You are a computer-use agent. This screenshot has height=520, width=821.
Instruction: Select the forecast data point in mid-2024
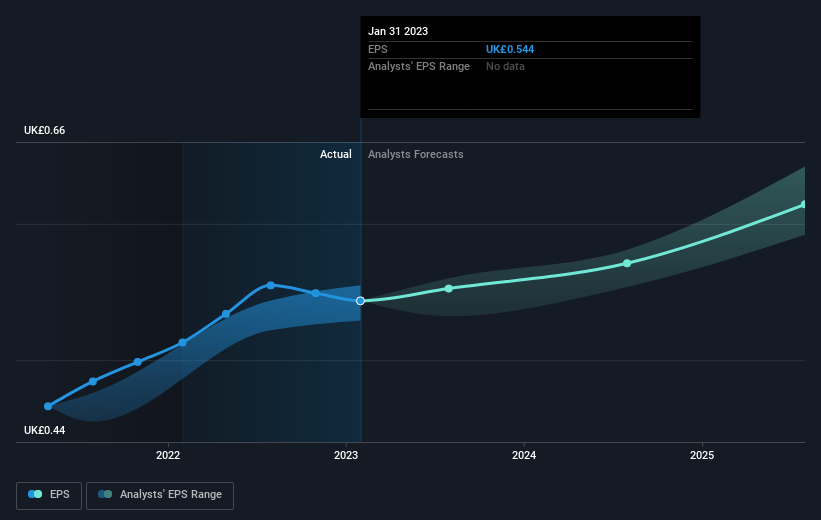point(627,263)
